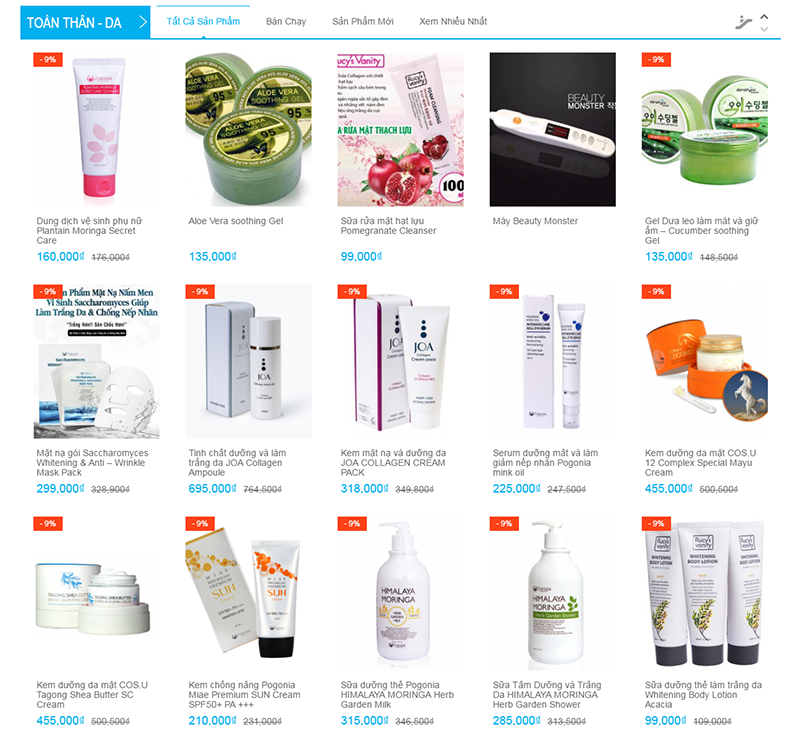The width and height of the screenshot is (800, 731).
Task: Click the pomegranate cleanser product image
Action: tap(401, 130)
